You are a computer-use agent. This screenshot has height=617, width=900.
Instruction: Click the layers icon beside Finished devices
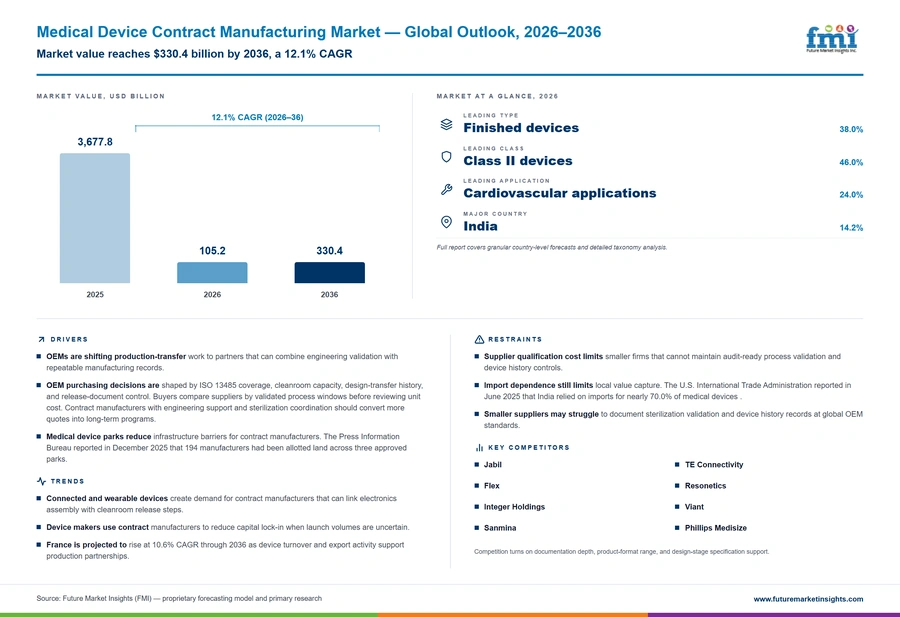446,125
